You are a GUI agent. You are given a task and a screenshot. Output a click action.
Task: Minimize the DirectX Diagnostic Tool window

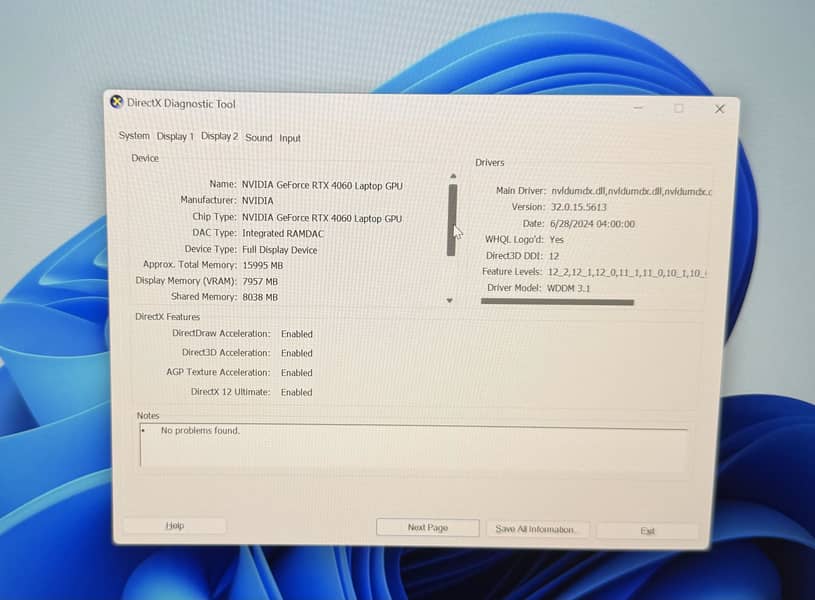tap(638, 108)
